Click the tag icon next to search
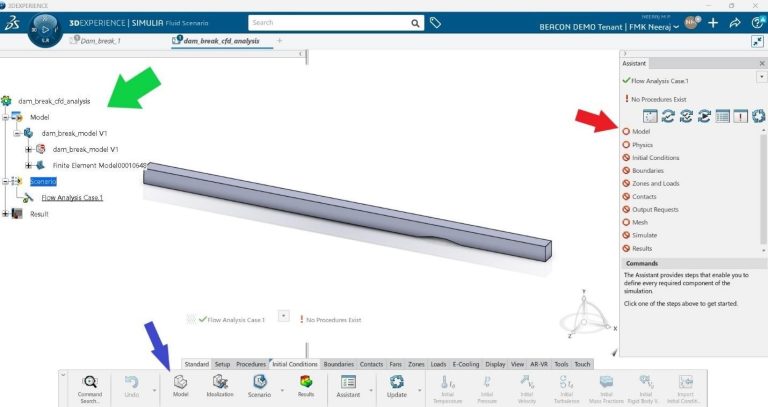This screenshot has height=407, width=768. [x=435, y=23]
